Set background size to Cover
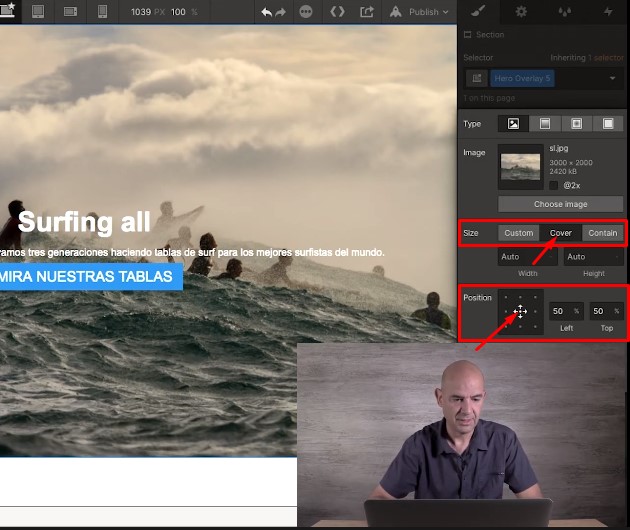630x530 pixels. pyautogui.click(x=560, y=233)
